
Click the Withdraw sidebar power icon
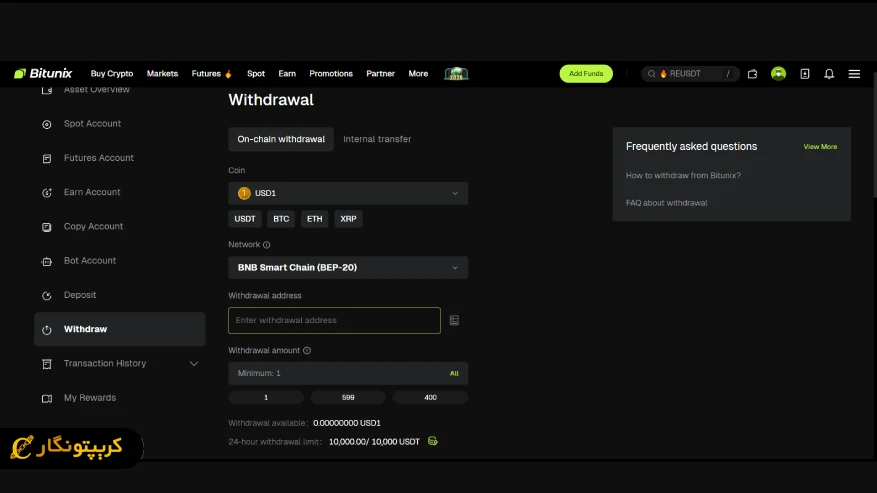[47, 330]
